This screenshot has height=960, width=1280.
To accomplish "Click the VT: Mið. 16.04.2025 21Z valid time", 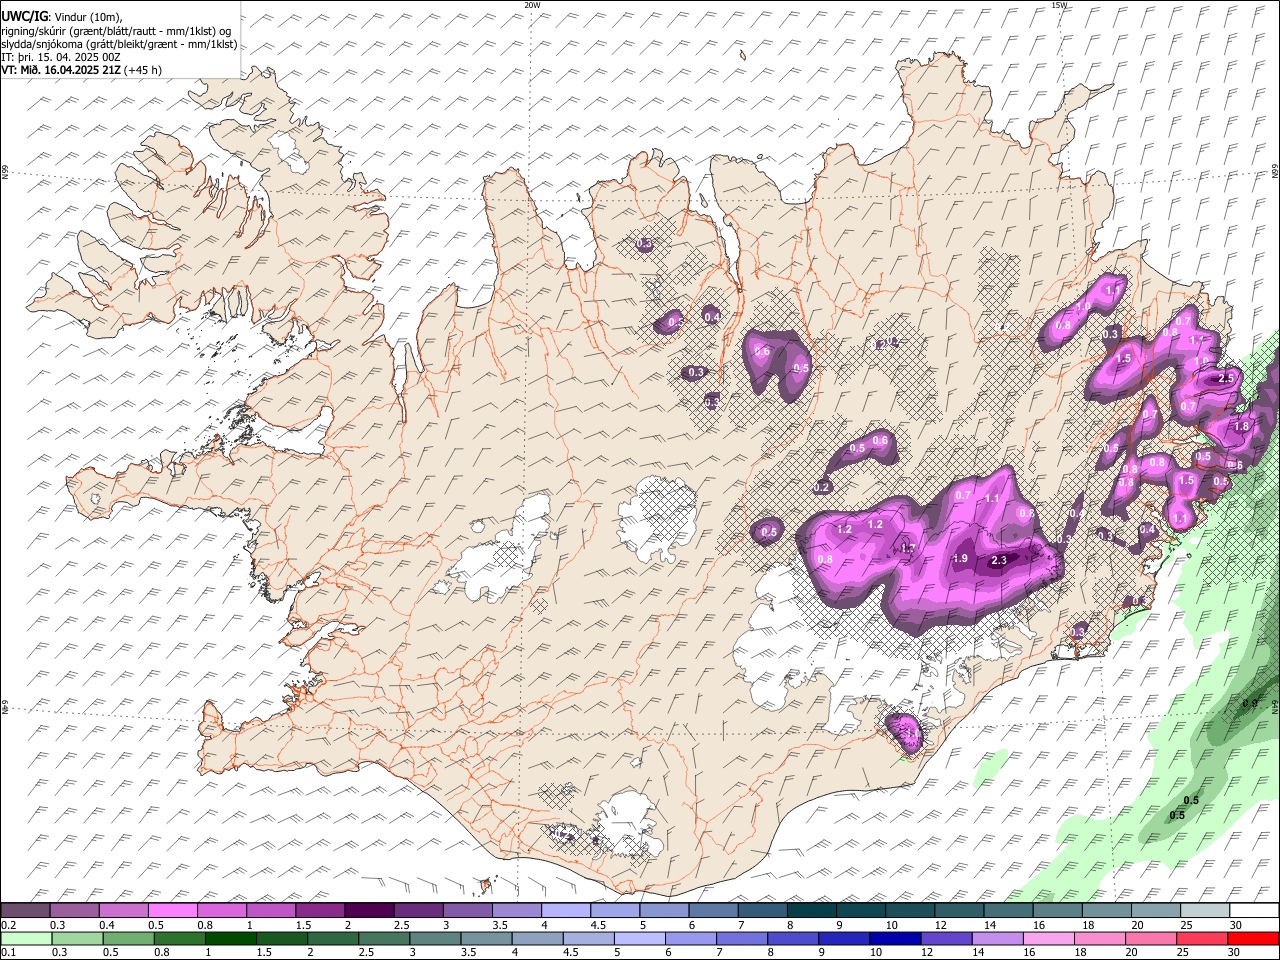I will 81,70.
